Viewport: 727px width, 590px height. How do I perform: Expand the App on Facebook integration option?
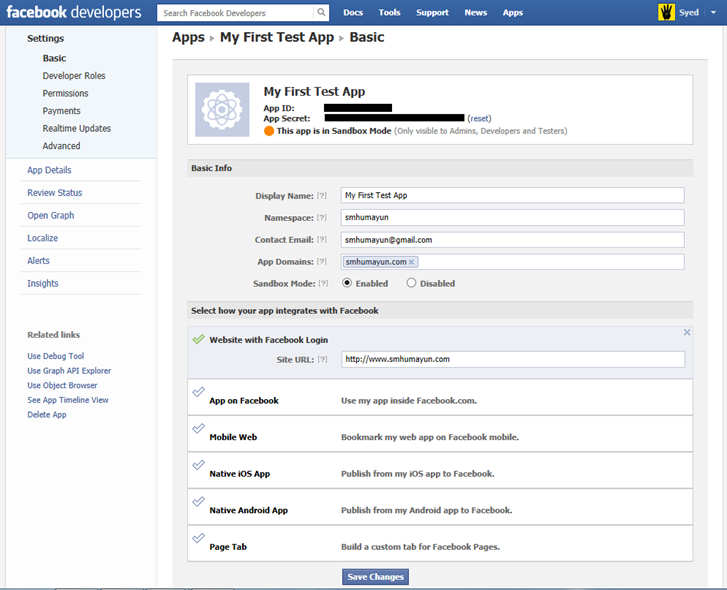440,397
